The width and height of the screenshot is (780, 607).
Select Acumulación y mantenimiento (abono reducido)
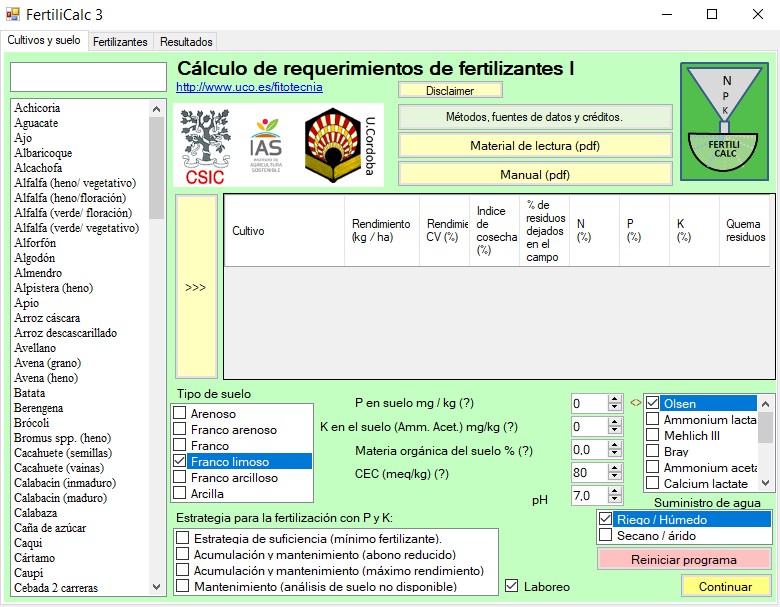(183, 554)
